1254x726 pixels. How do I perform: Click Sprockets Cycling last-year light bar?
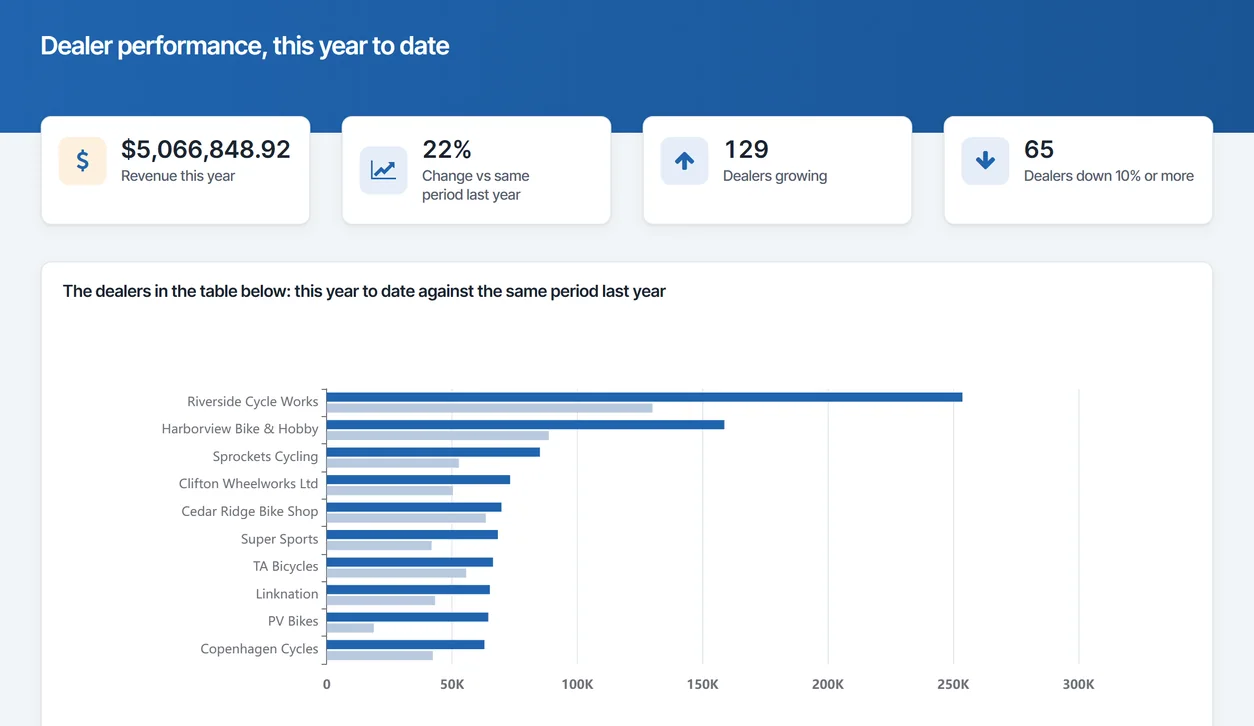point(393,463)
